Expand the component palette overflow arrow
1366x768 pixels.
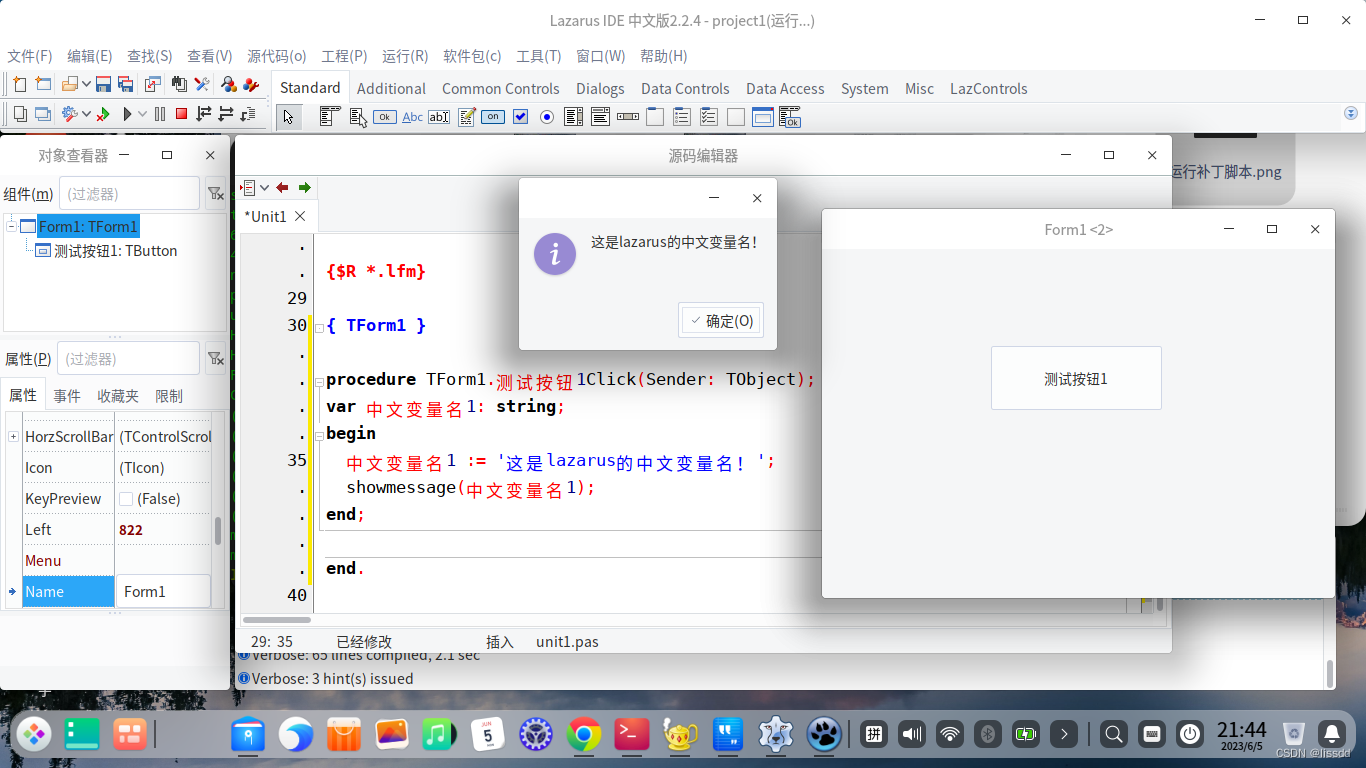[1351, 114]
